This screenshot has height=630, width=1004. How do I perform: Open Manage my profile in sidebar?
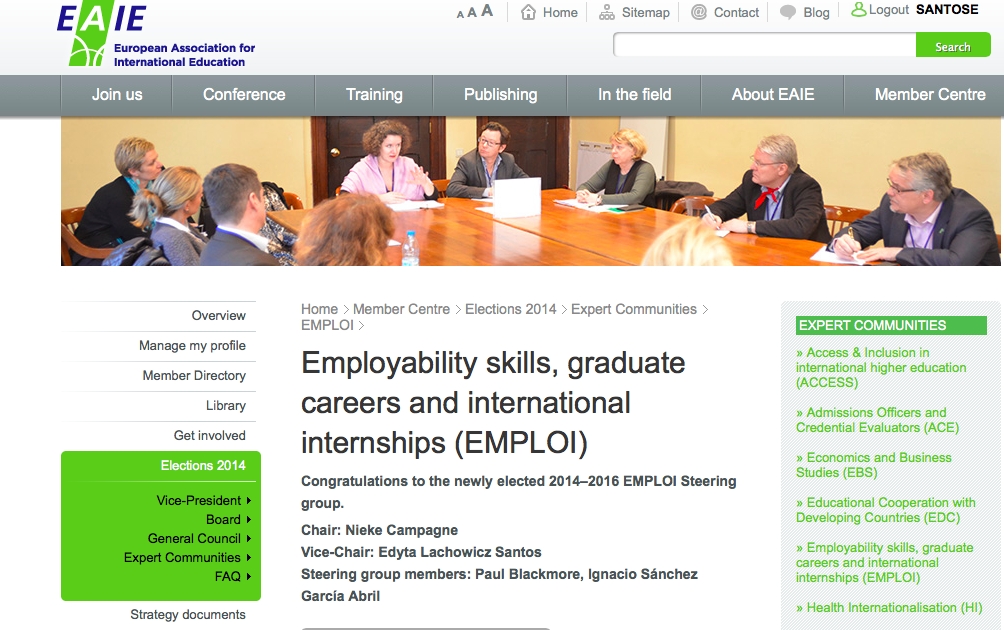pos(192,345)
